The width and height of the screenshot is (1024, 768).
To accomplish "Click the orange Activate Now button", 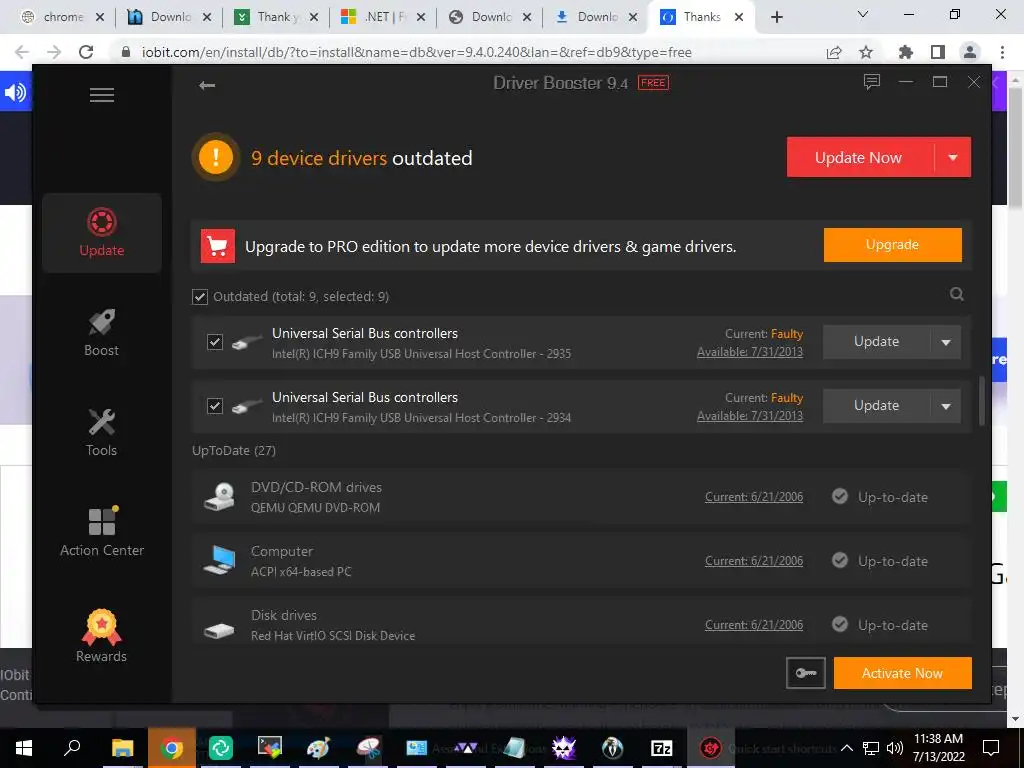I will (903, 673).
